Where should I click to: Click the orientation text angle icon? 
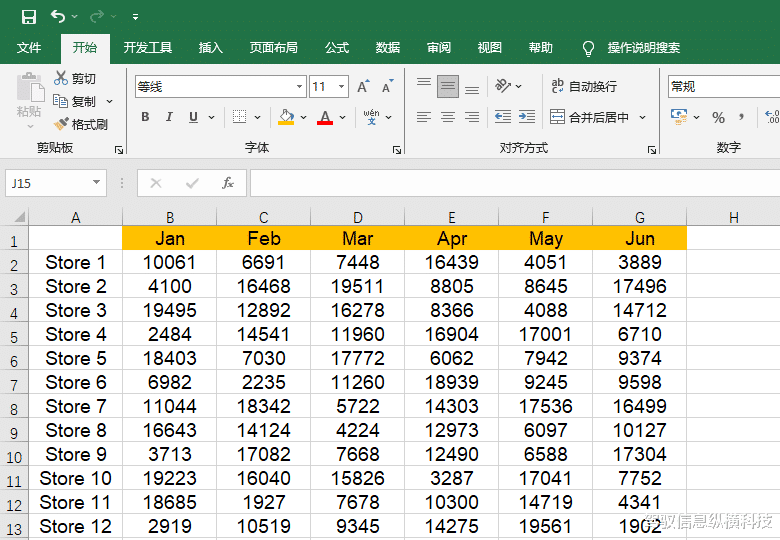[x=503, y=87]
